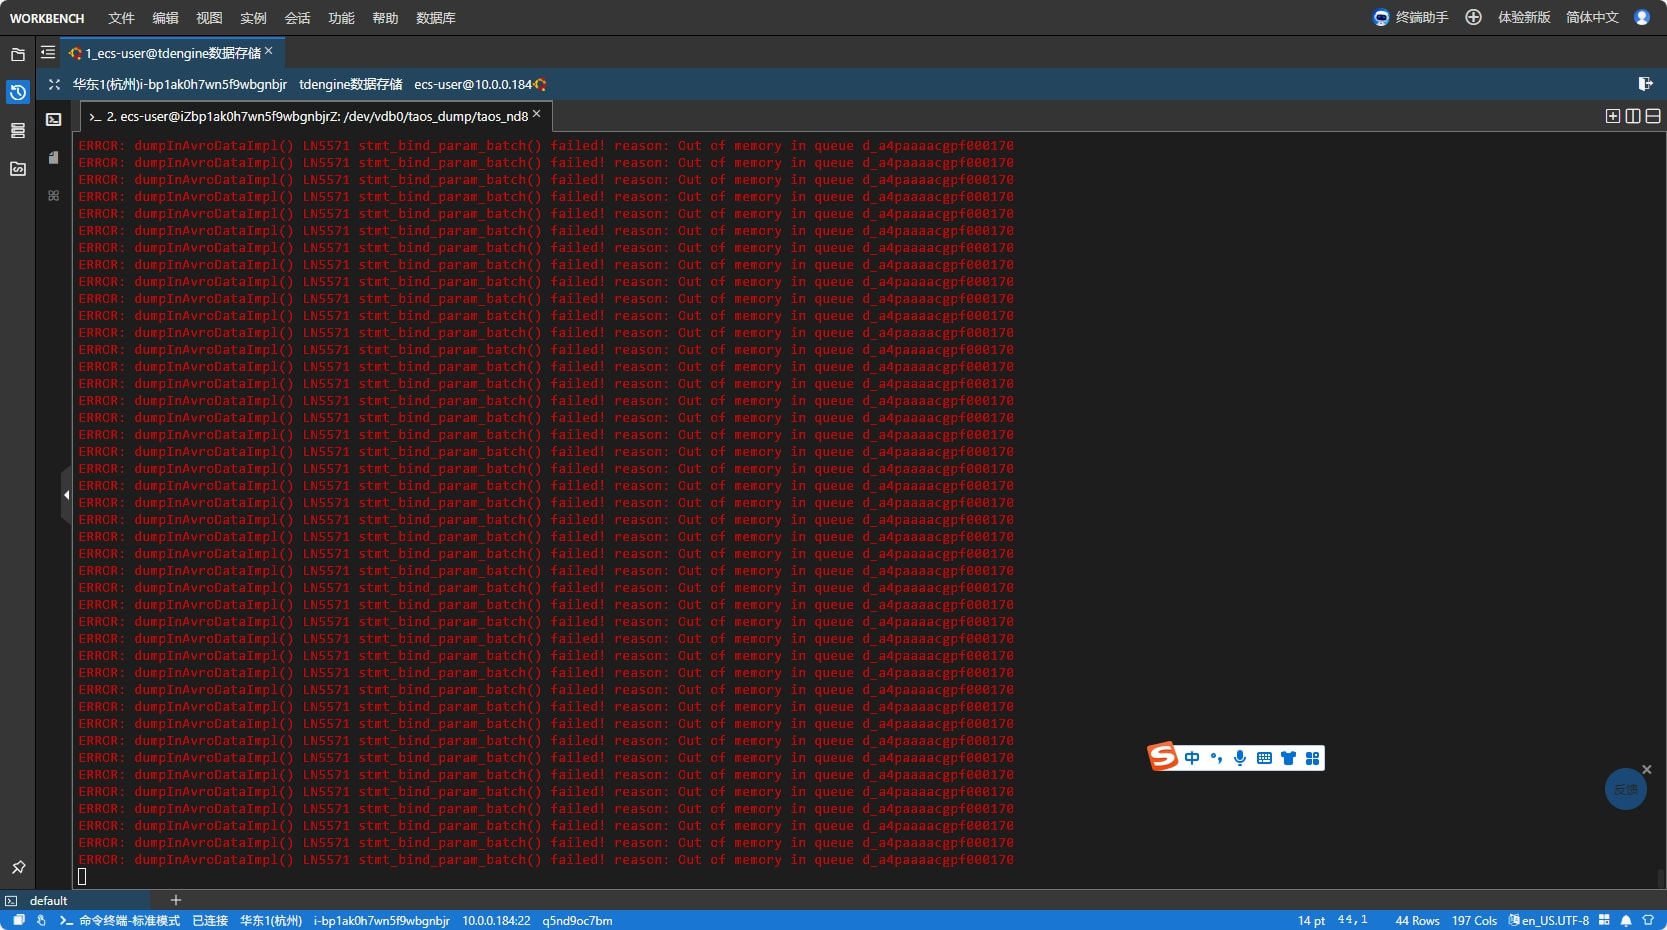Add a new session with bottom plus button

(176, 900)
